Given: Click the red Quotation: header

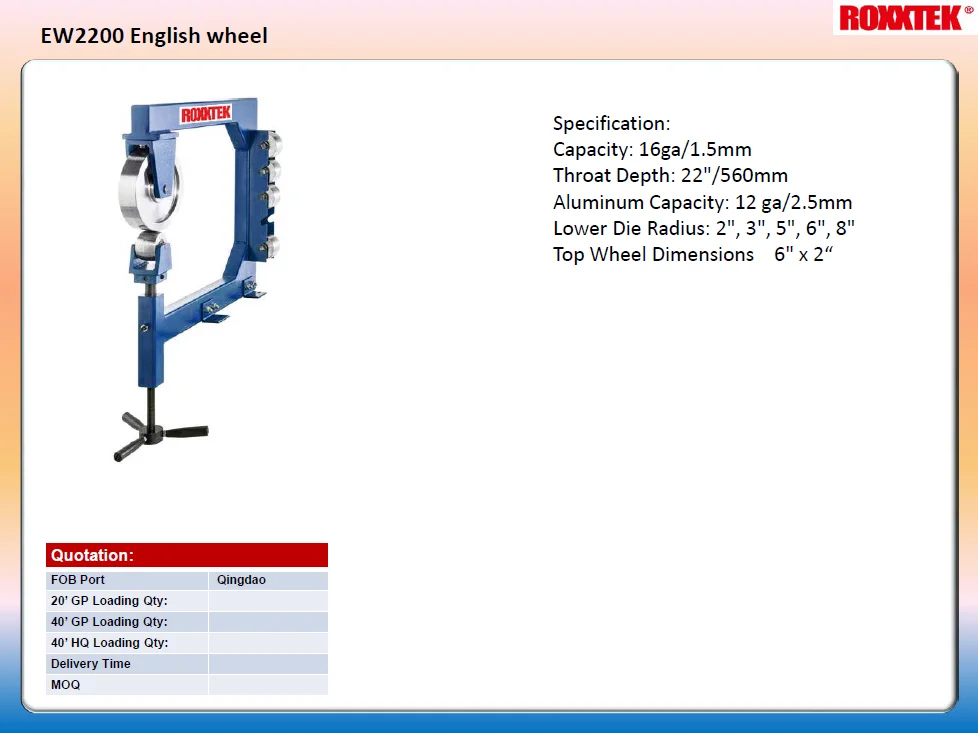Looking at the screenshot, I should [x=186, y=555].
